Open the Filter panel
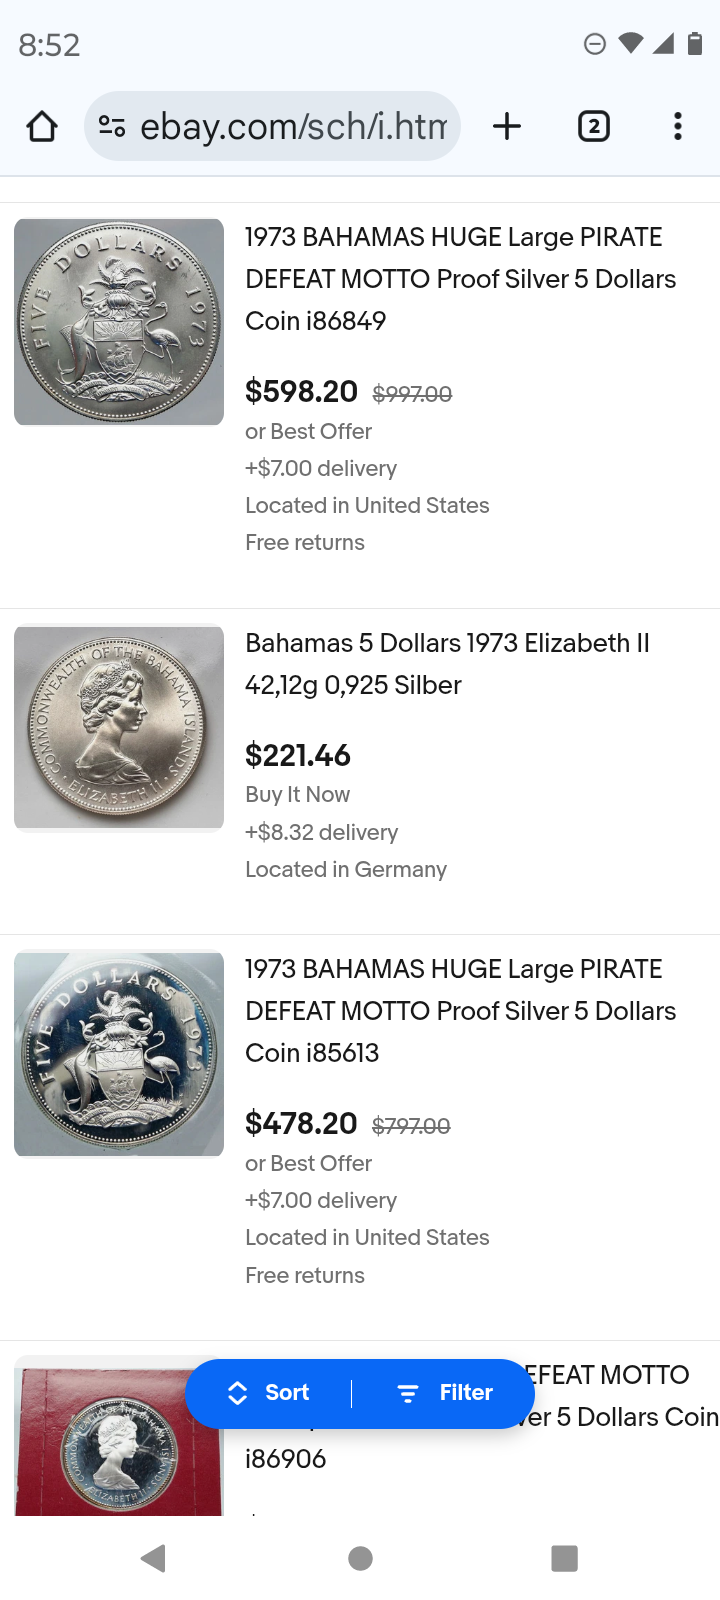The image size is (720, 1600). pyautogui.click(x=445, y=1393)
